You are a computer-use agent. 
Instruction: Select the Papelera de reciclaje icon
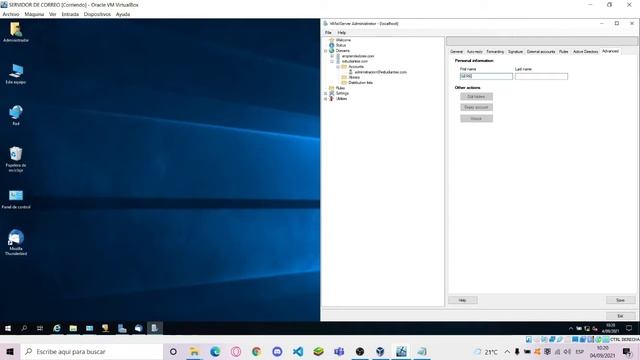pyautogui.click(x=16, y=159)
